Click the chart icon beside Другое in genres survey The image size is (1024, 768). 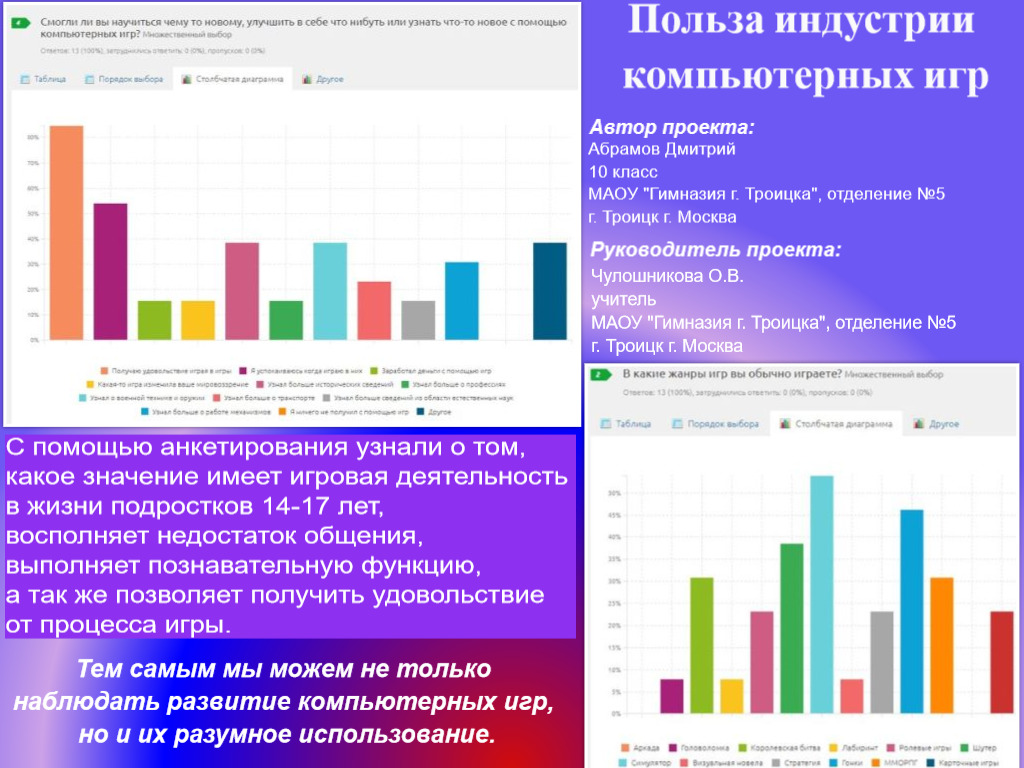(x=917, y=422)
